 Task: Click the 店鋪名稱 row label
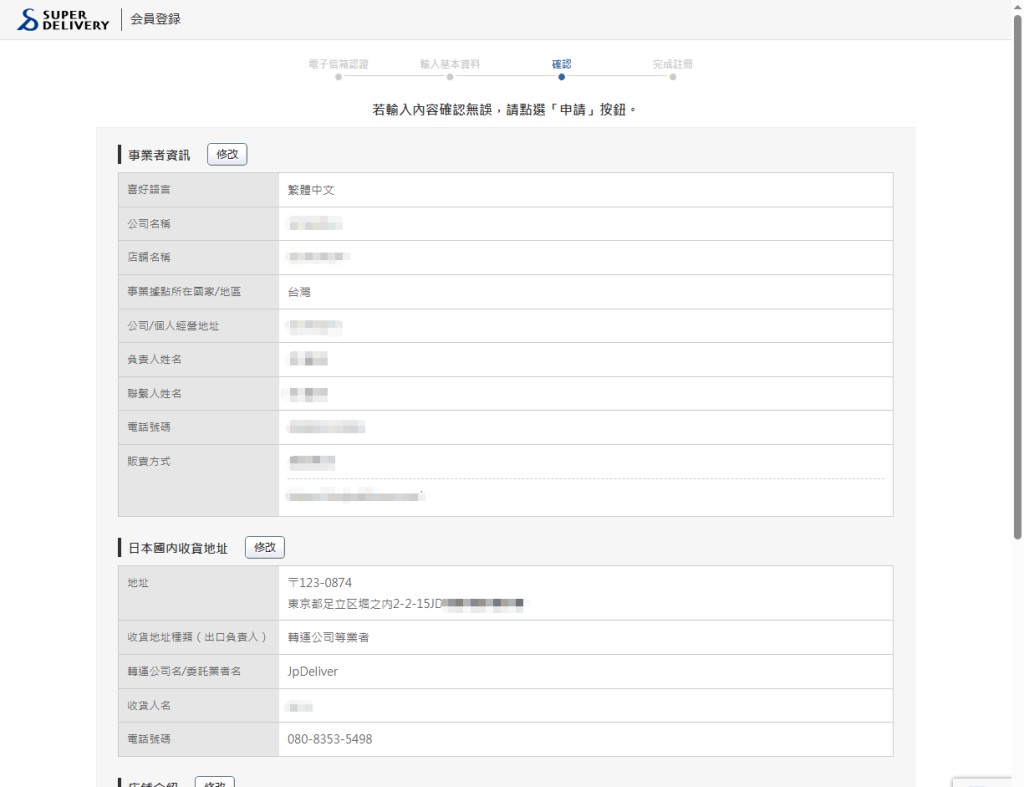point(149,257)
